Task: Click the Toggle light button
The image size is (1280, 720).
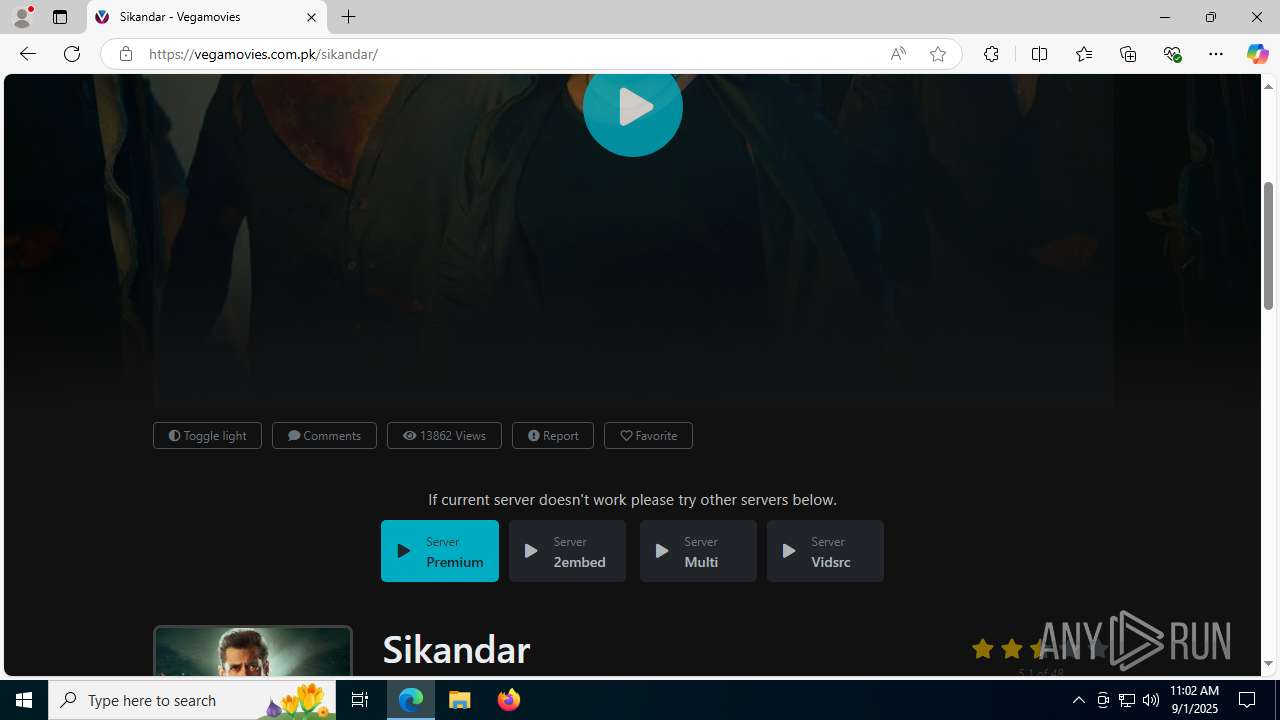Action: click(207, 435)
